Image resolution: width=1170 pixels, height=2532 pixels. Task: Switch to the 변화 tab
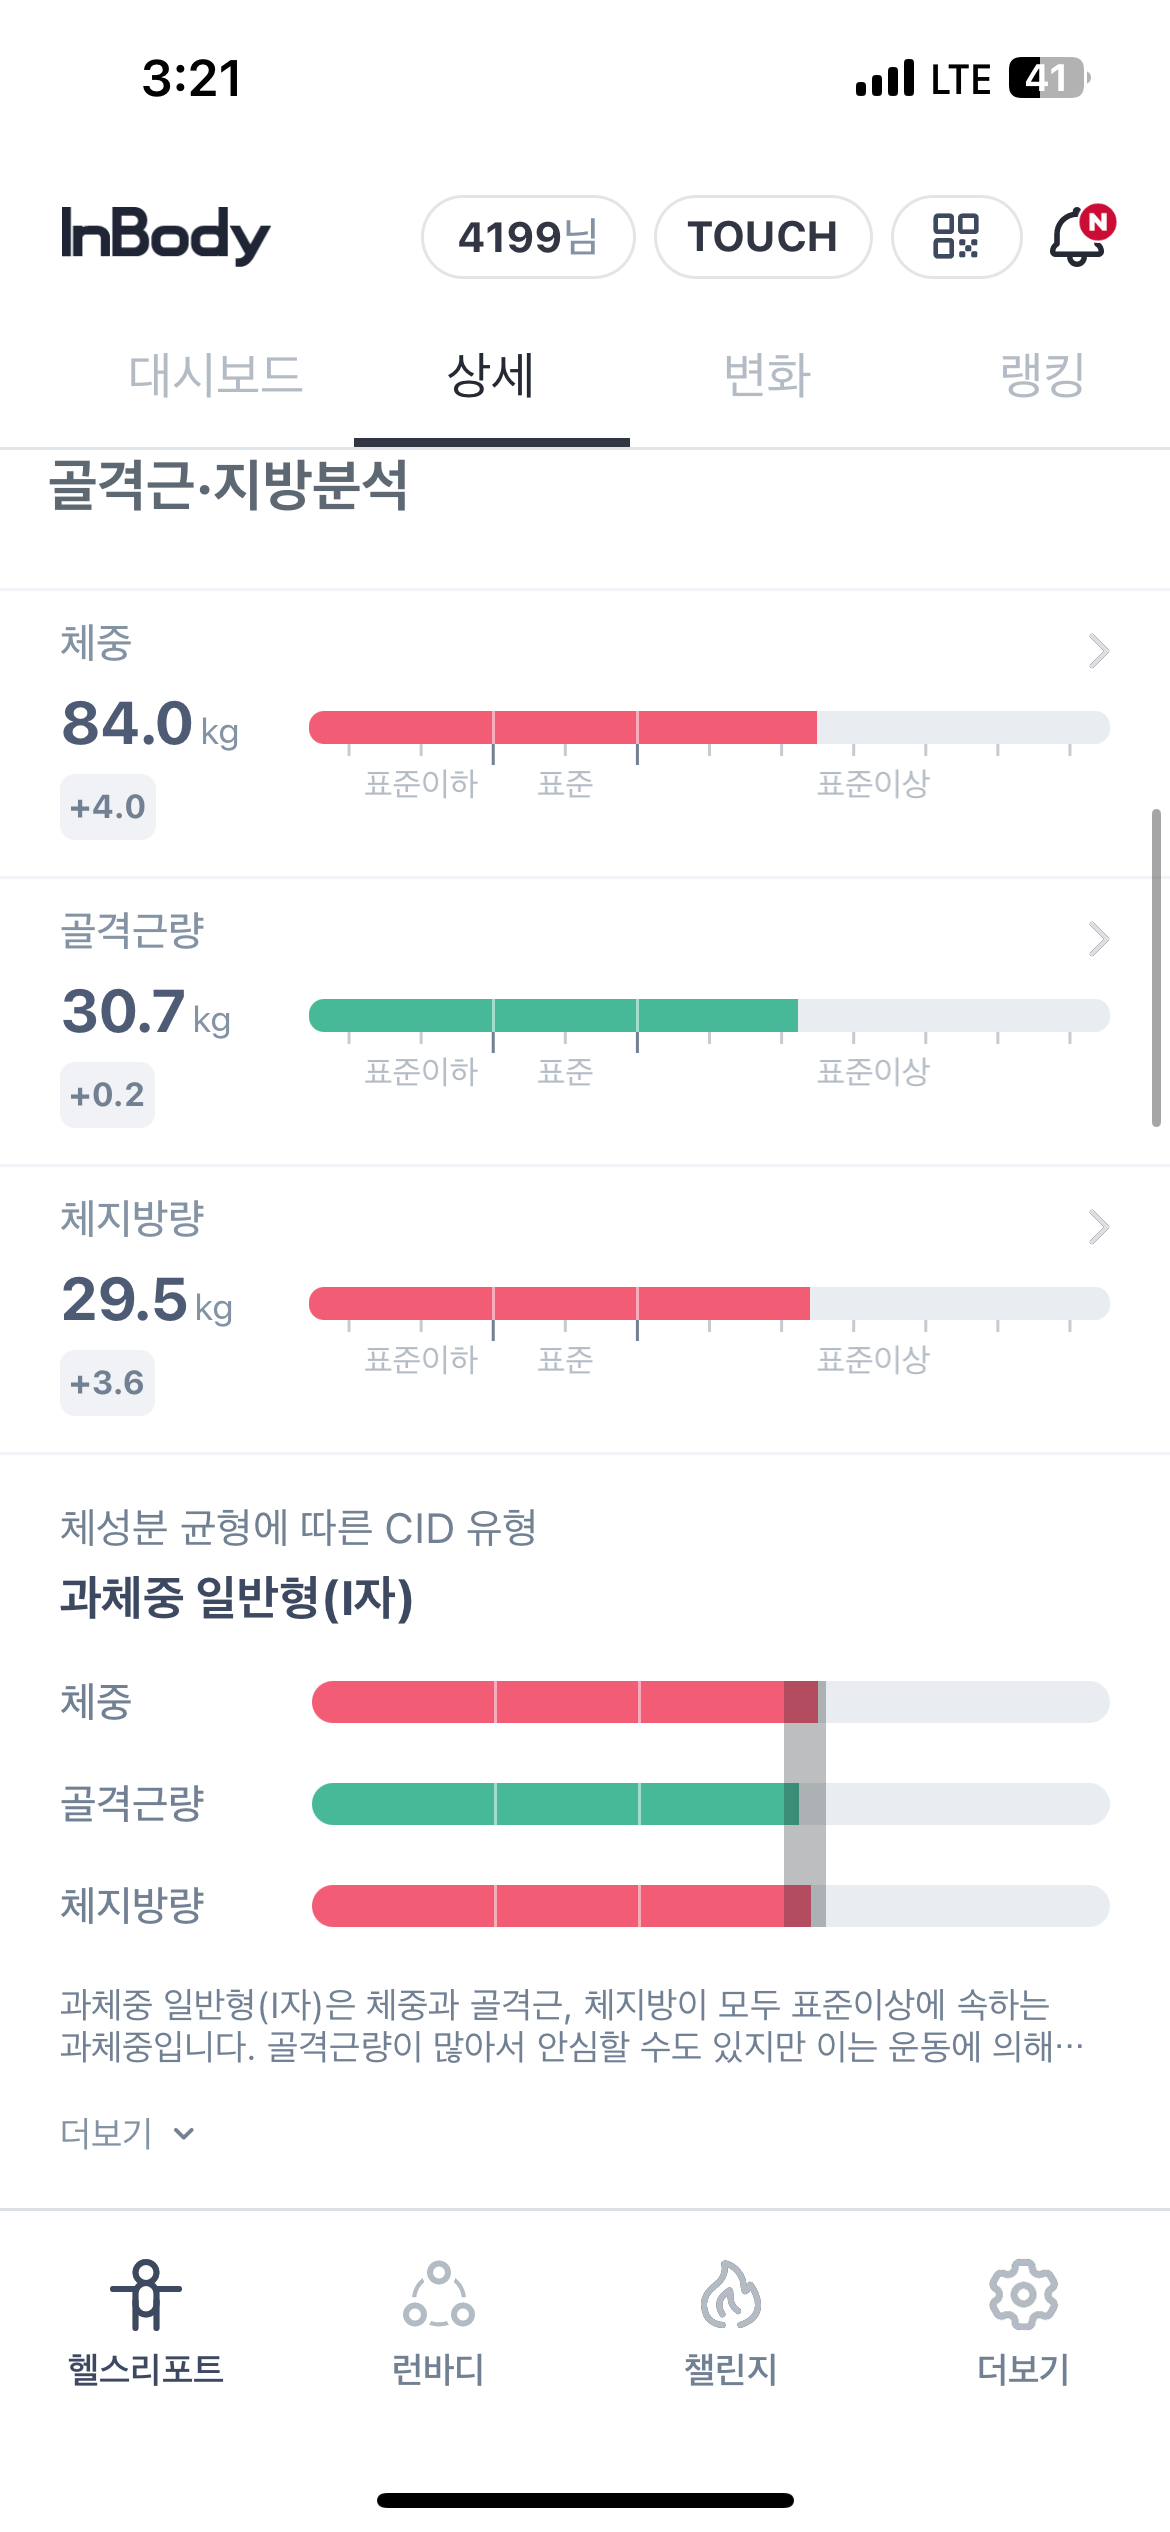(767, 376)
